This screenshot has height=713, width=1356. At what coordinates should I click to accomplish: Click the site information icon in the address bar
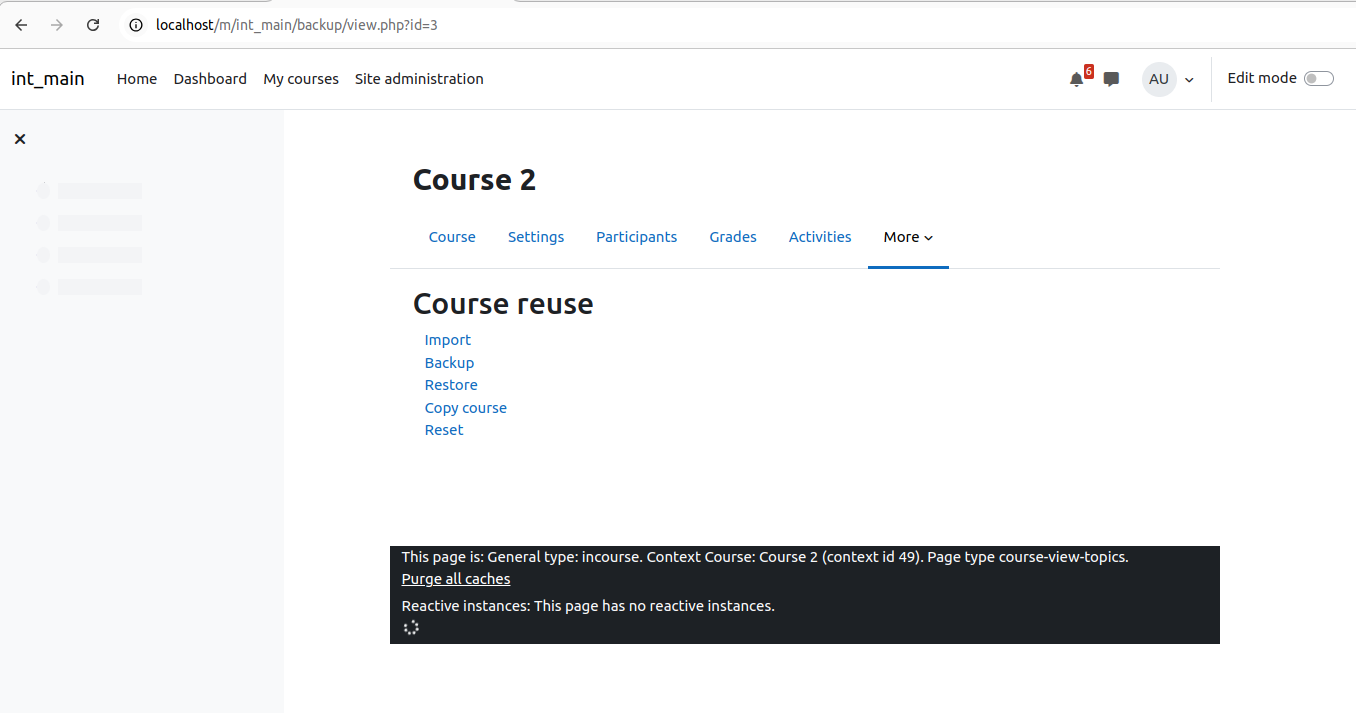(136, 25)
